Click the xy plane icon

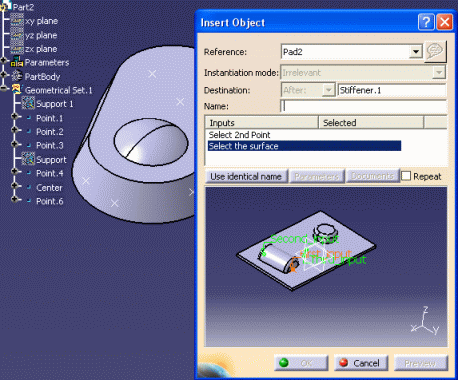click(17, 21)
